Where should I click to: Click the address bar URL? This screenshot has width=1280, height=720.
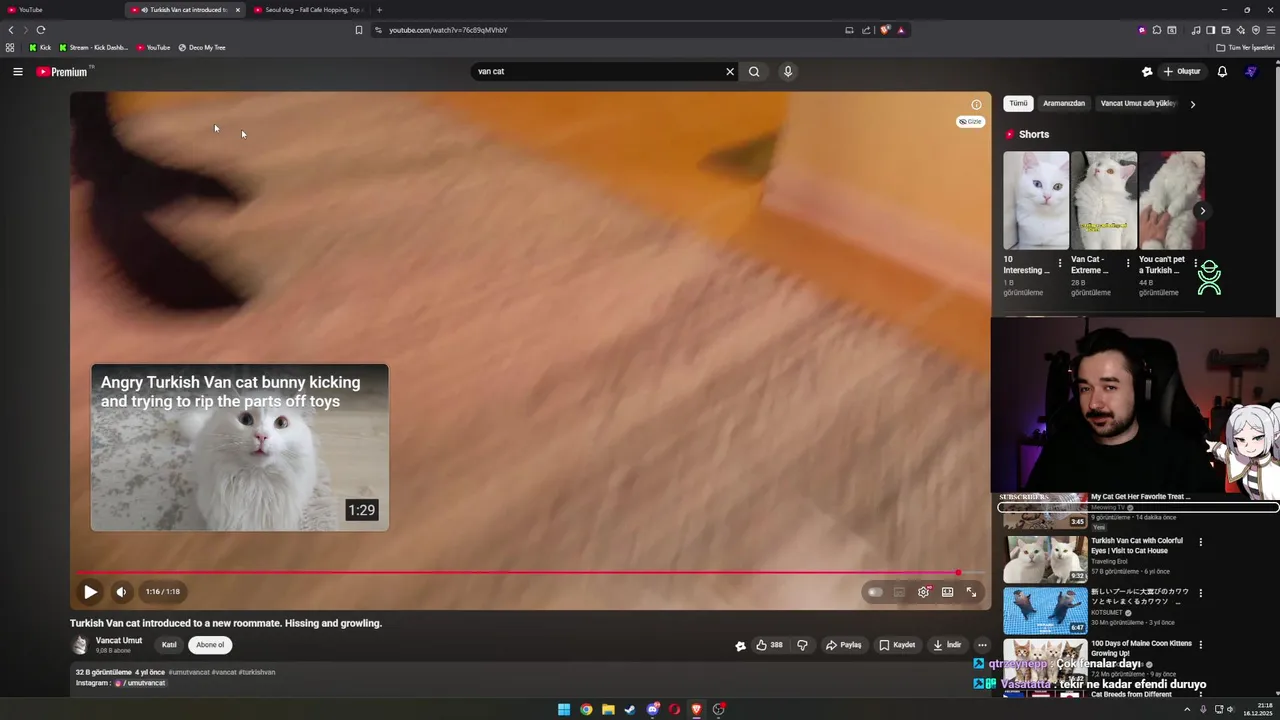pos(448,30)
